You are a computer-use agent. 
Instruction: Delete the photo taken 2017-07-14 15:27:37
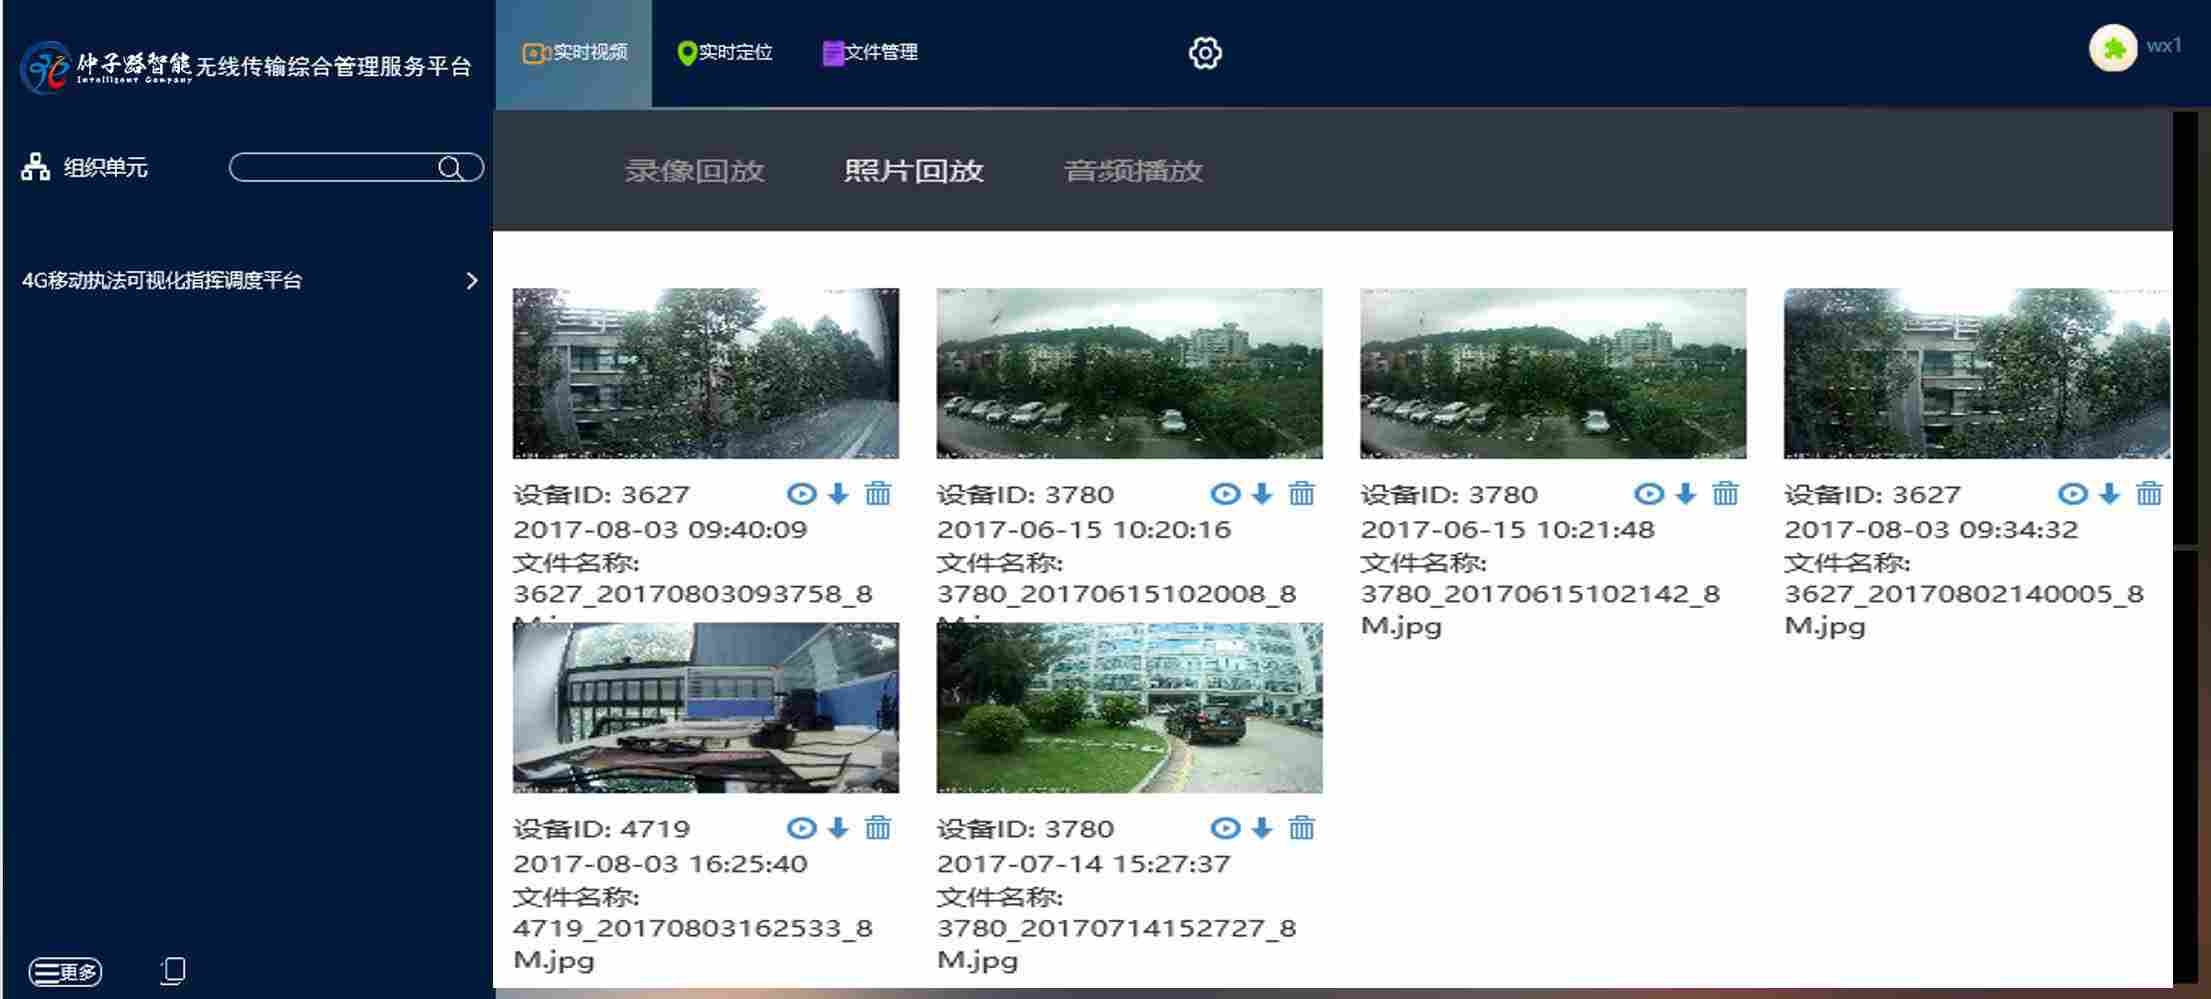click(x=1301, y=827)
